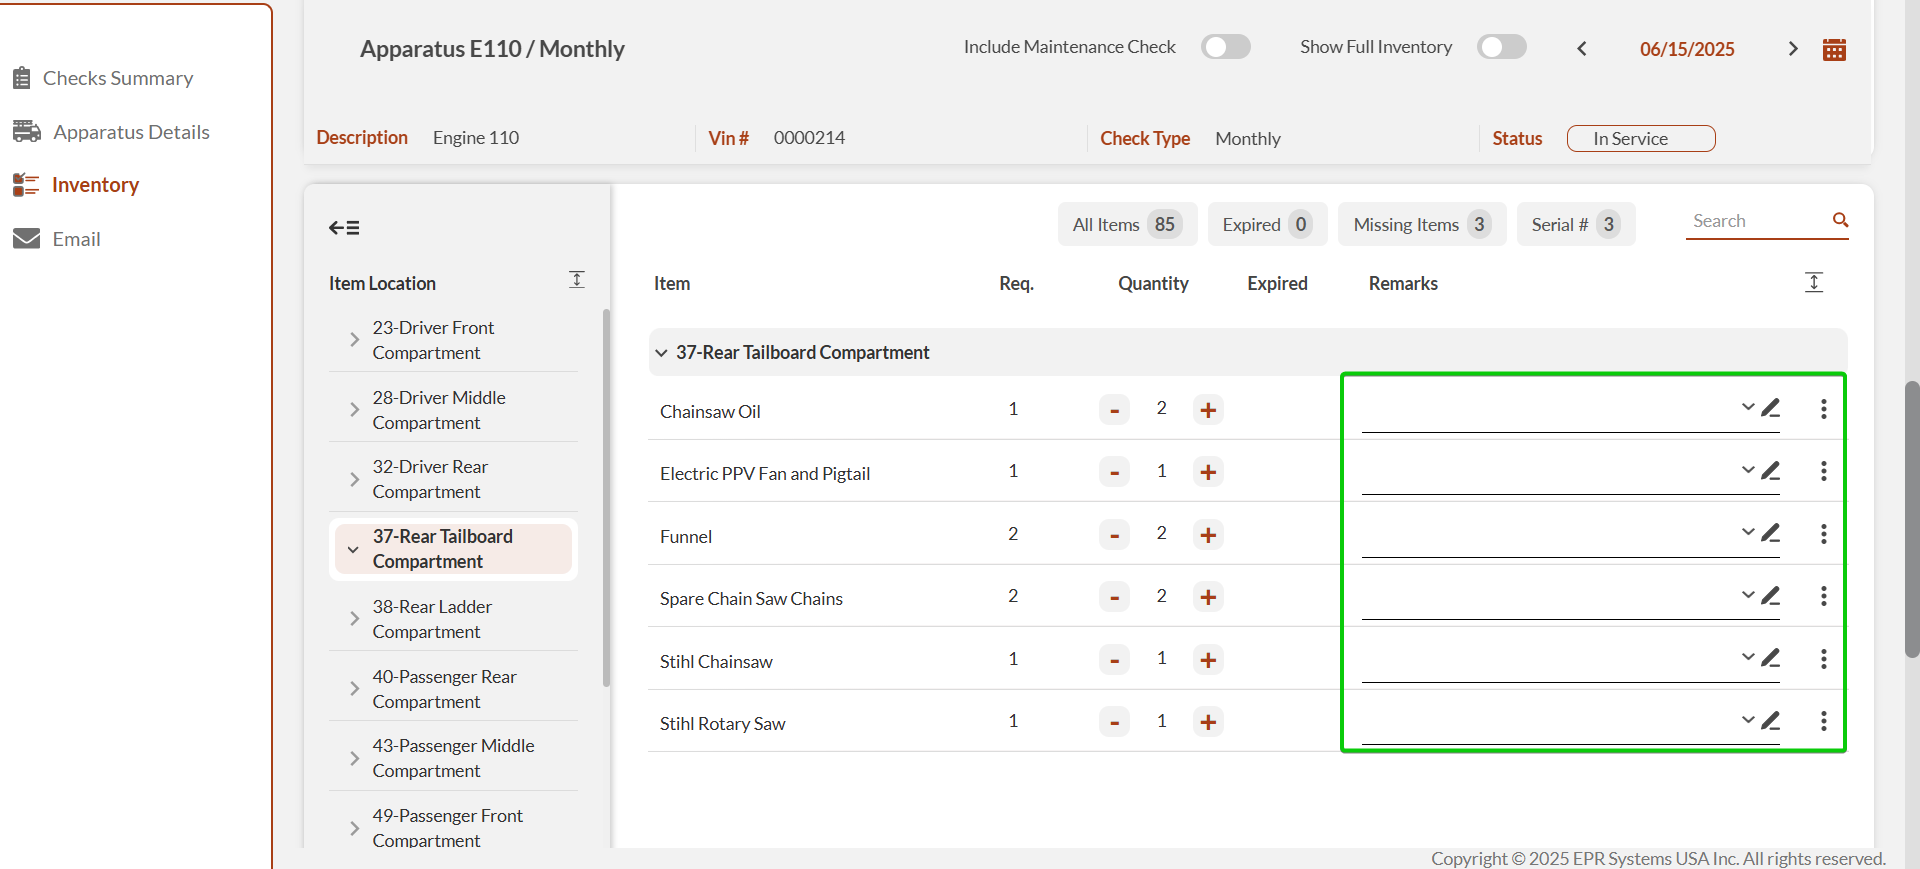Collapse all item rows icon in table header
Viewport: 1920px width, 869px height.
click(1814, 283)
